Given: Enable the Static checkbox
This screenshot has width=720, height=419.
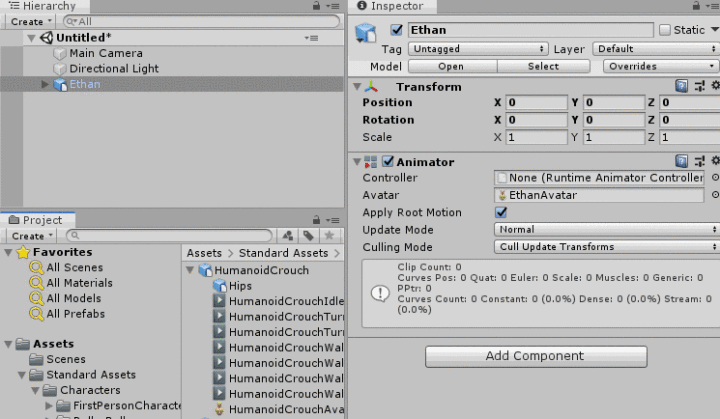Looking at the screenshot, I should coord(665,30).
